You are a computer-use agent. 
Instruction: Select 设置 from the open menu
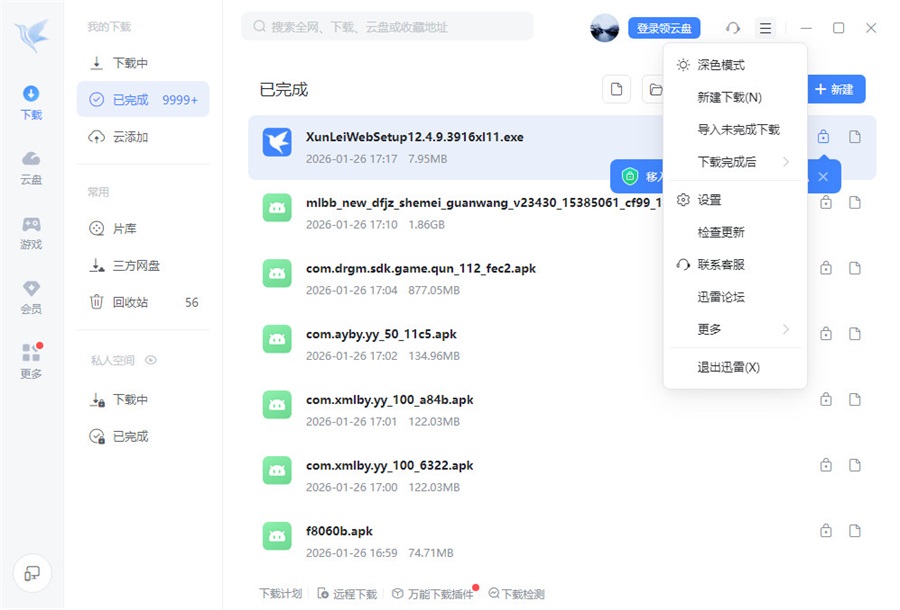pos(709,199)
